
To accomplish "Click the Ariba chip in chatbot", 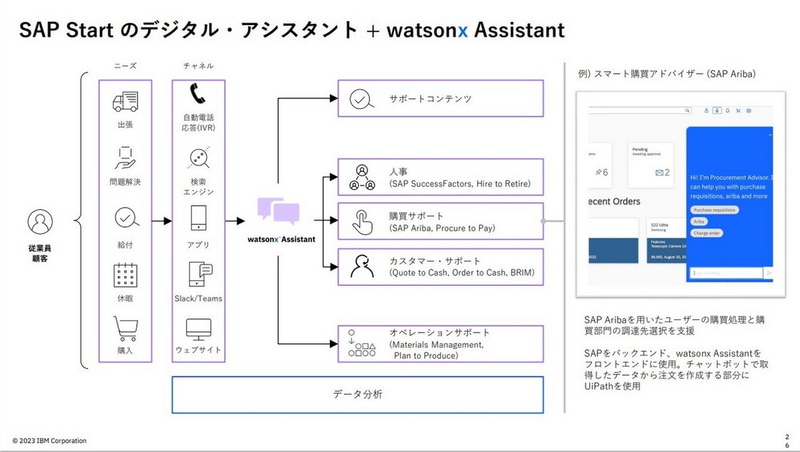I will point(699,221).
